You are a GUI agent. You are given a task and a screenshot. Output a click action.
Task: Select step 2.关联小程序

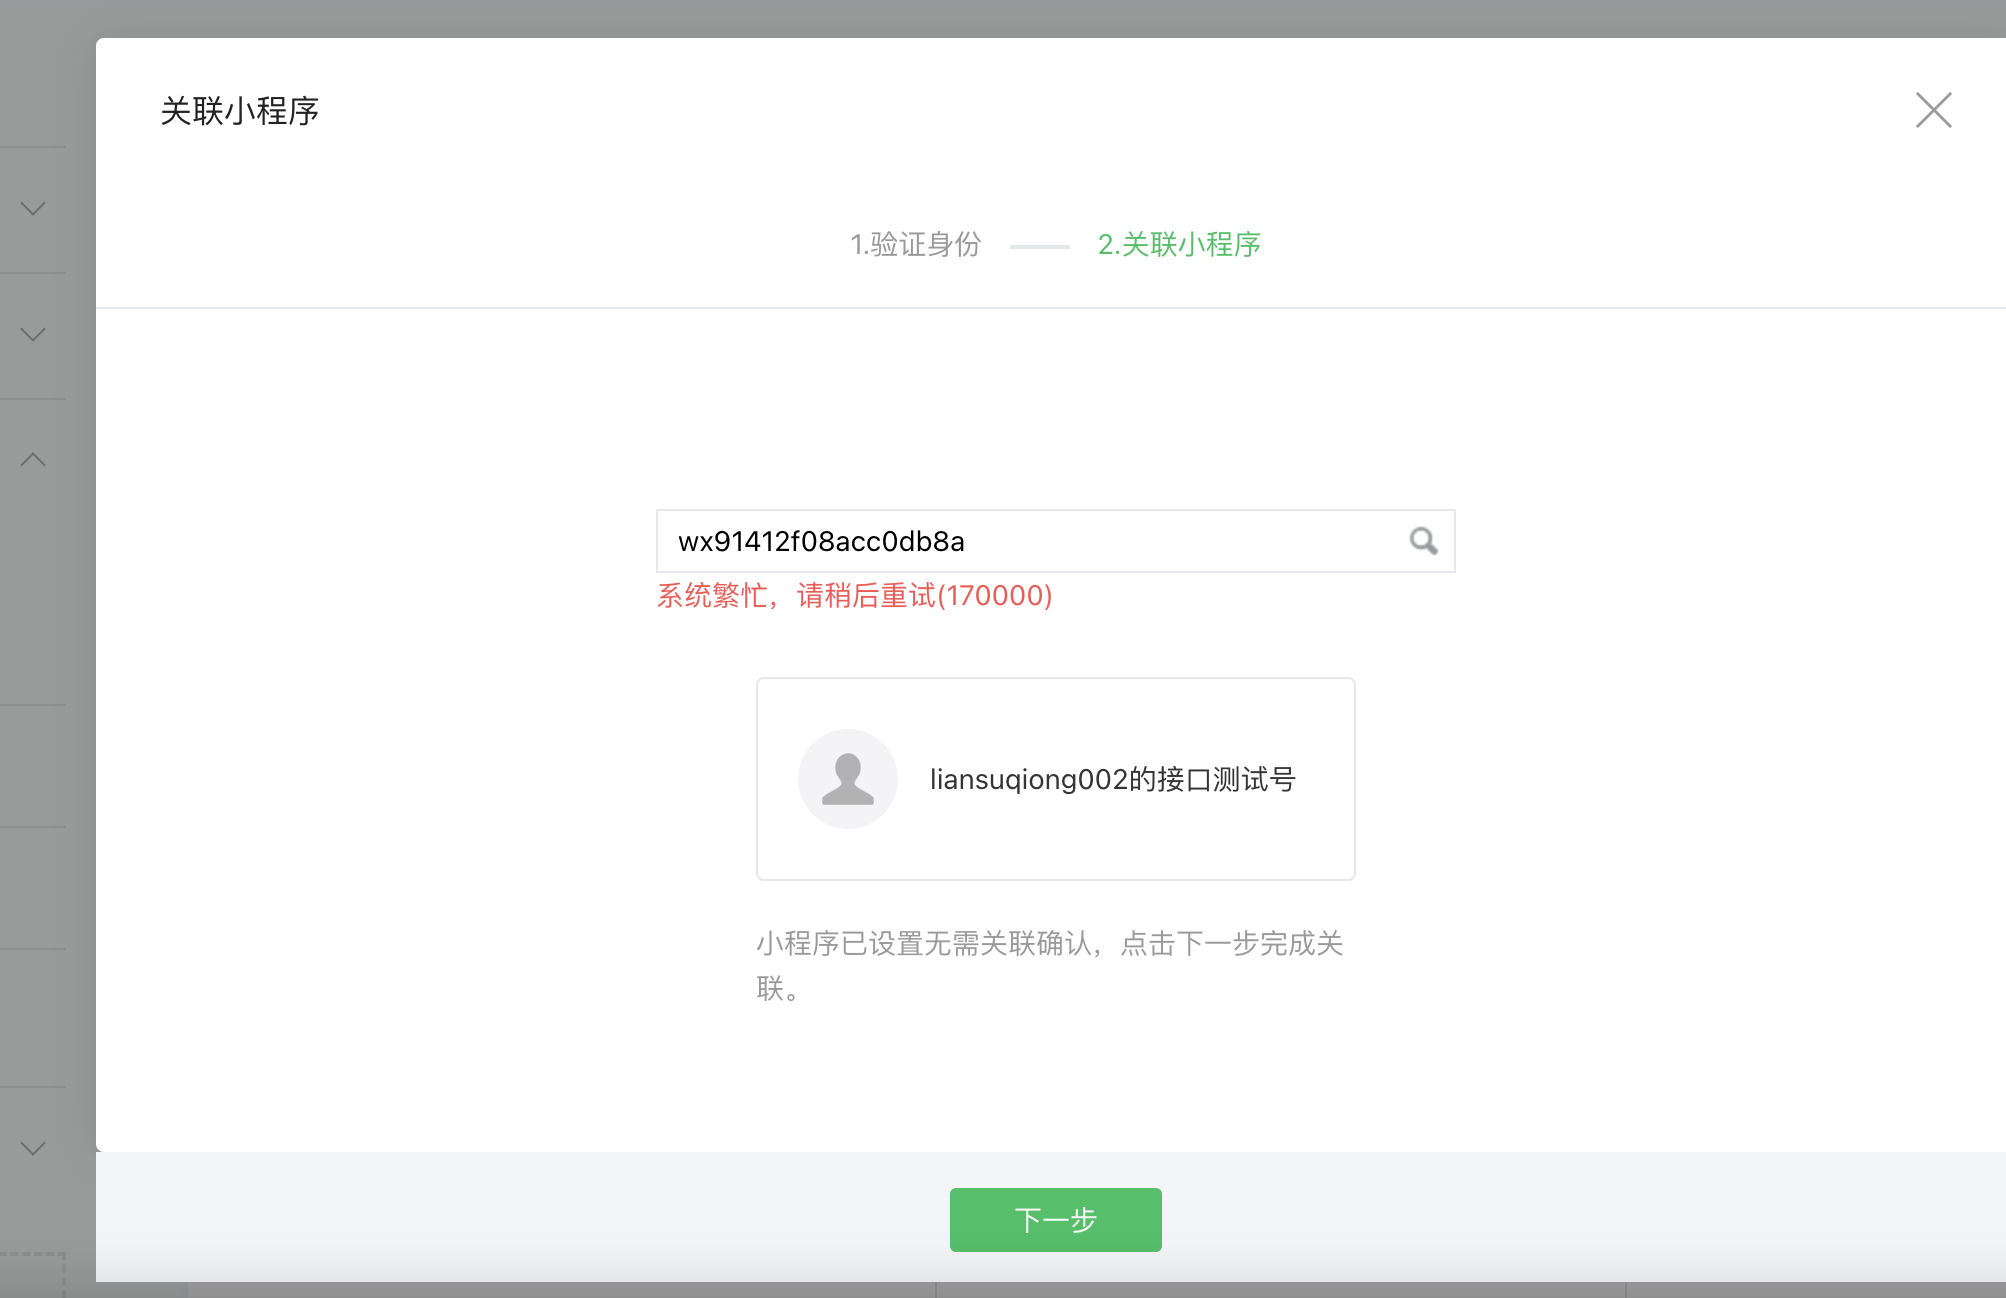tap(1179, 244)
